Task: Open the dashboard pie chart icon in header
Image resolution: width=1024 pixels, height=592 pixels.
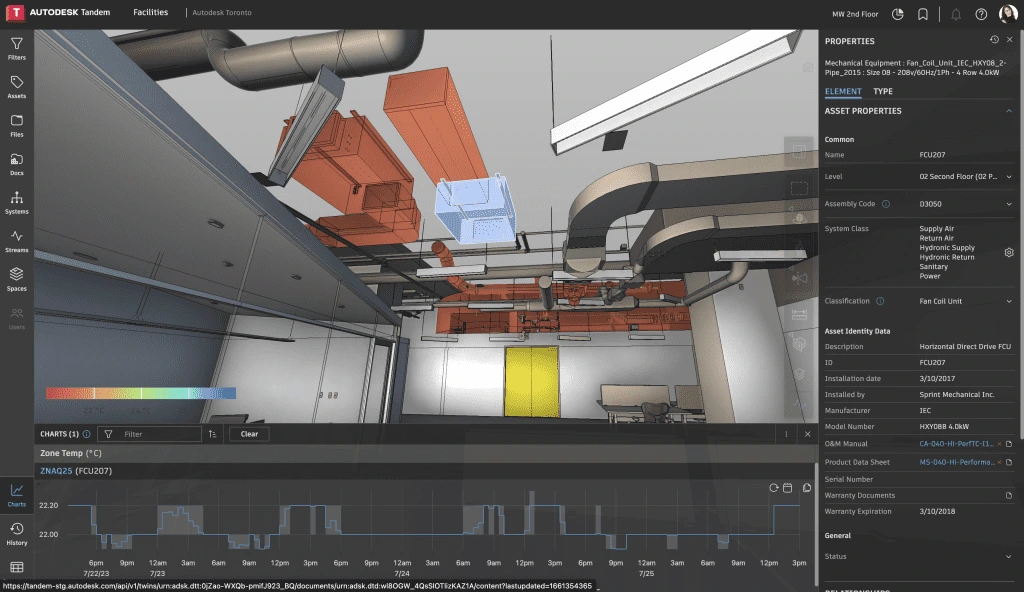Action: click(898, 14)
